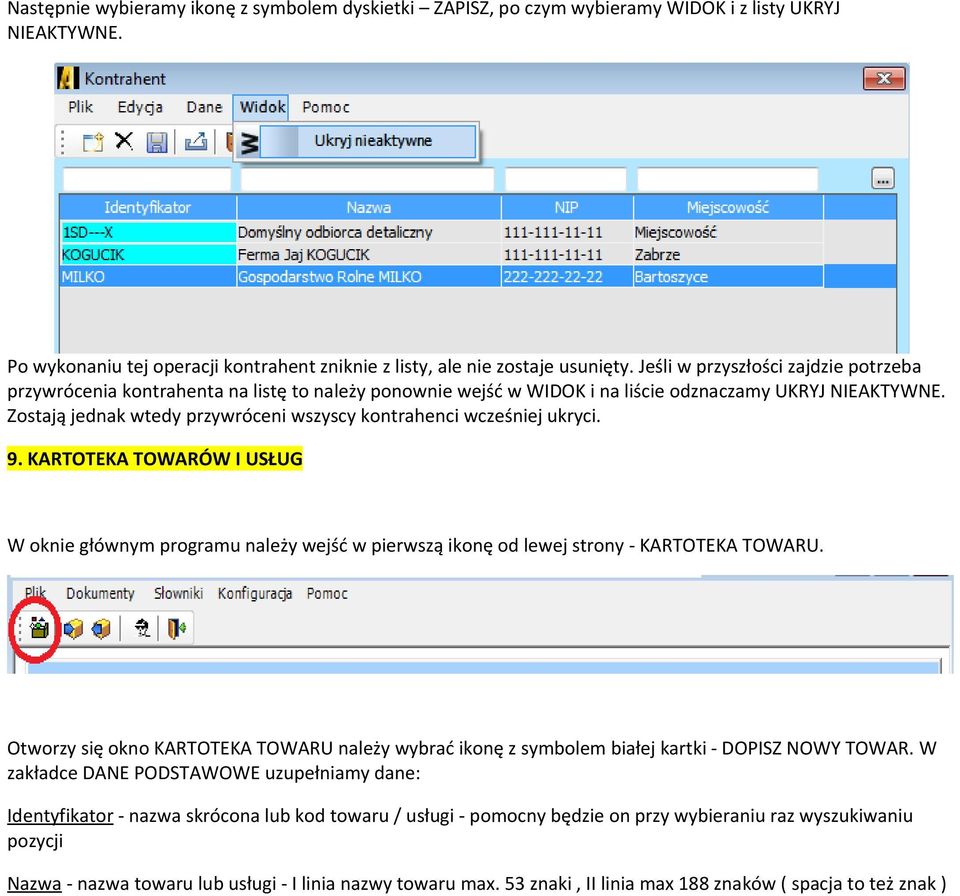Open Plik menu in Kontrahent window

point(80,107)
